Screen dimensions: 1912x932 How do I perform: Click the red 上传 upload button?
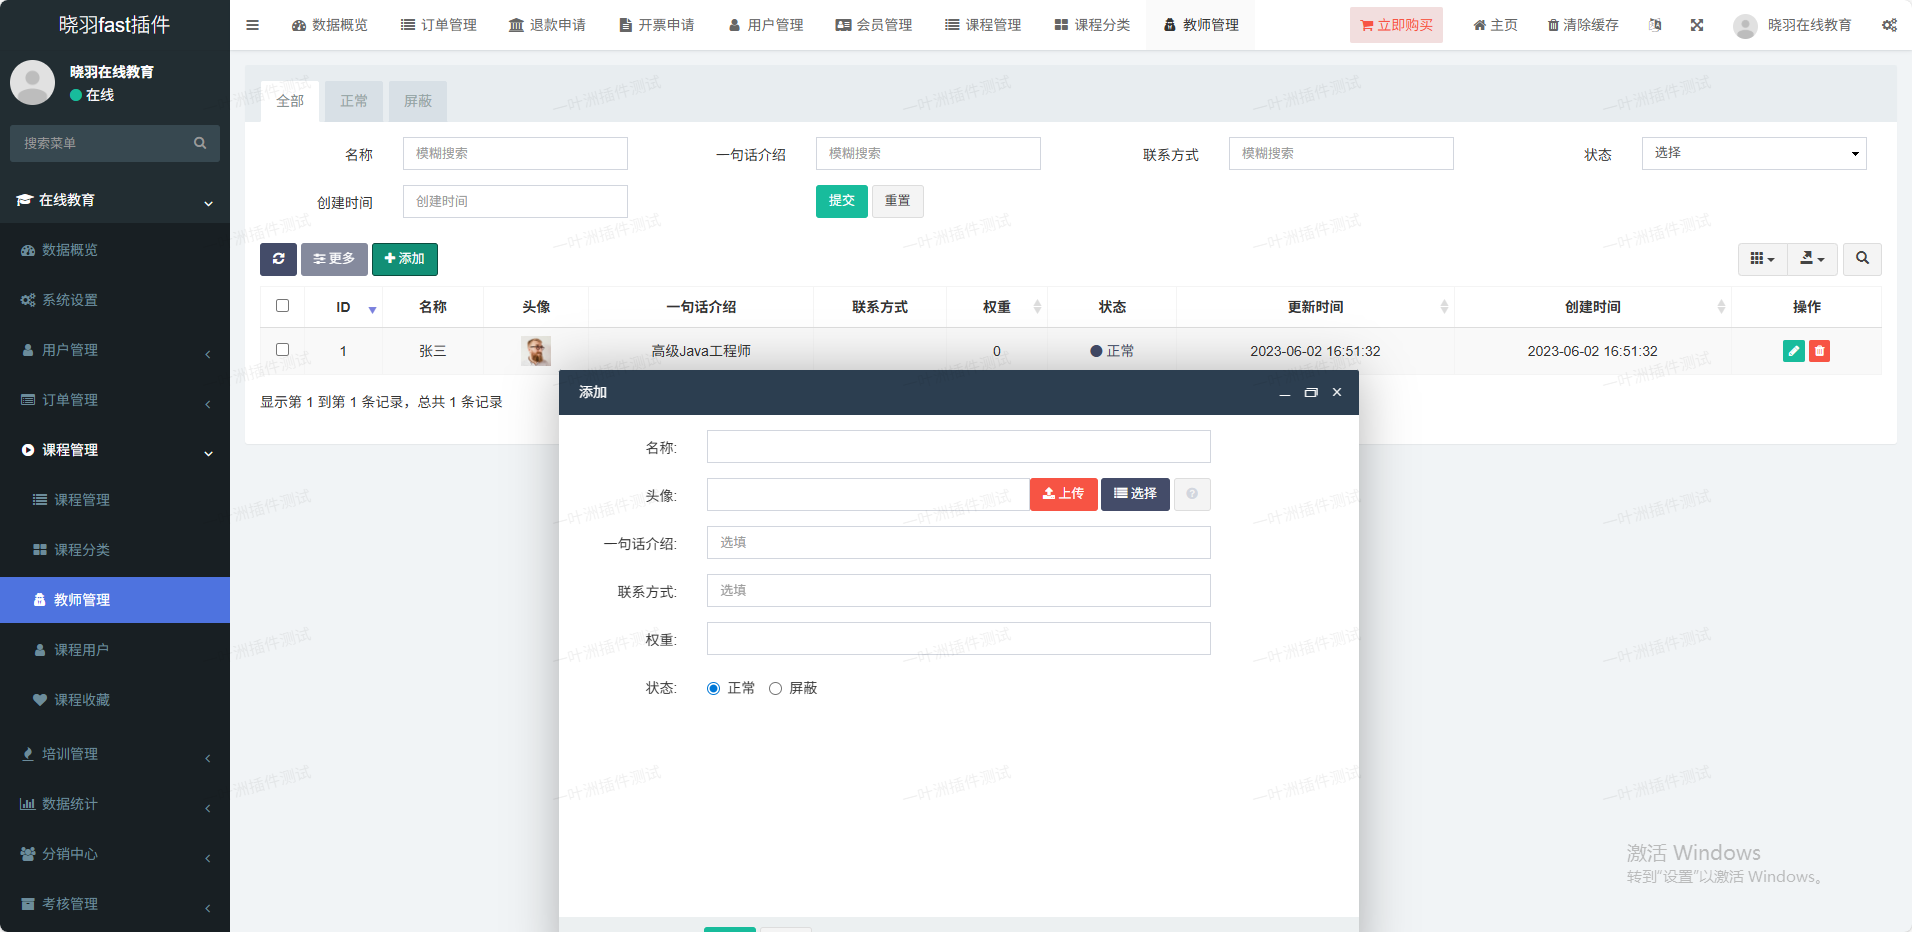tap(1063, 494)
